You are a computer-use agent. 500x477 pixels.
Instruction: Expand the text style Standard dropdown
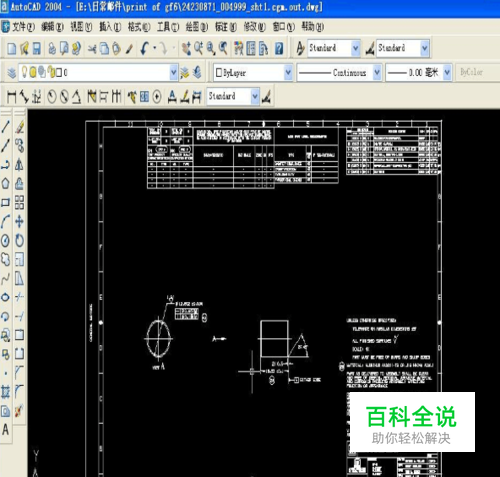pyautogui.click(x=356, y=49)
